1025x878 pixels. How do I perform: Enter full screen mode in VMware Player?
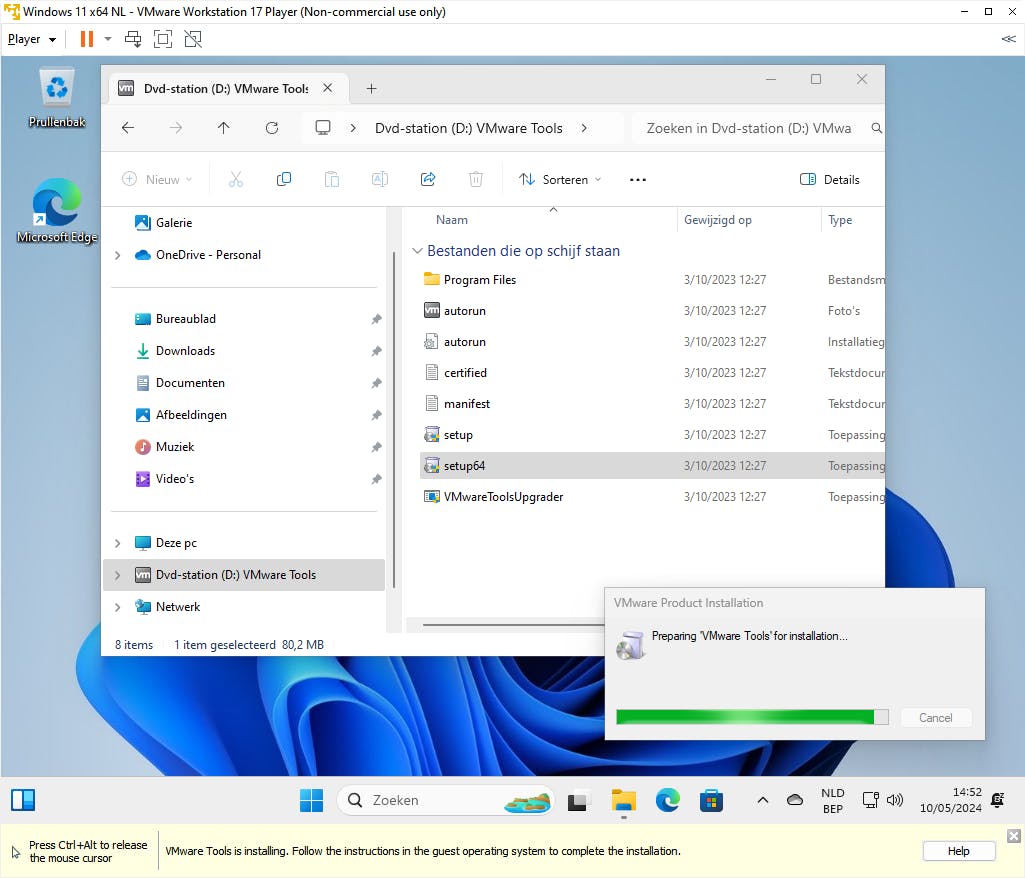(x=163, y=39)
